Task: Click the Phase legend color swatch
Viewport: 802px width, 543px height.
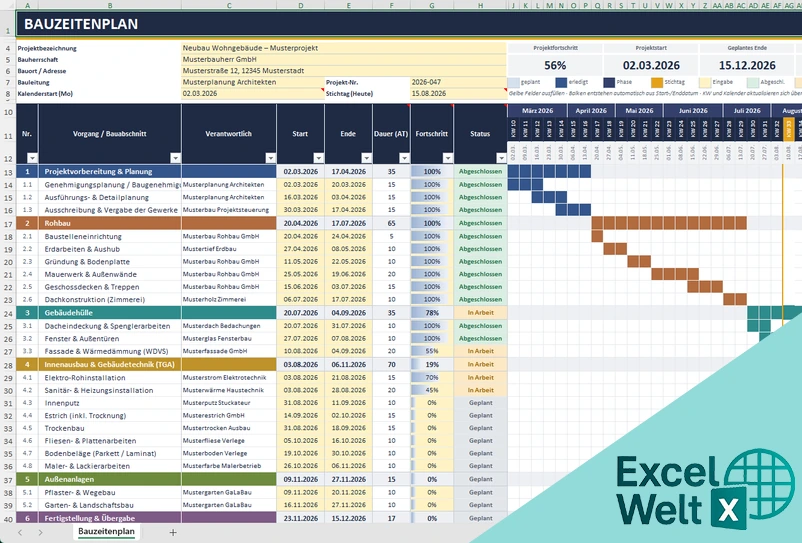Action: point(609,82)
